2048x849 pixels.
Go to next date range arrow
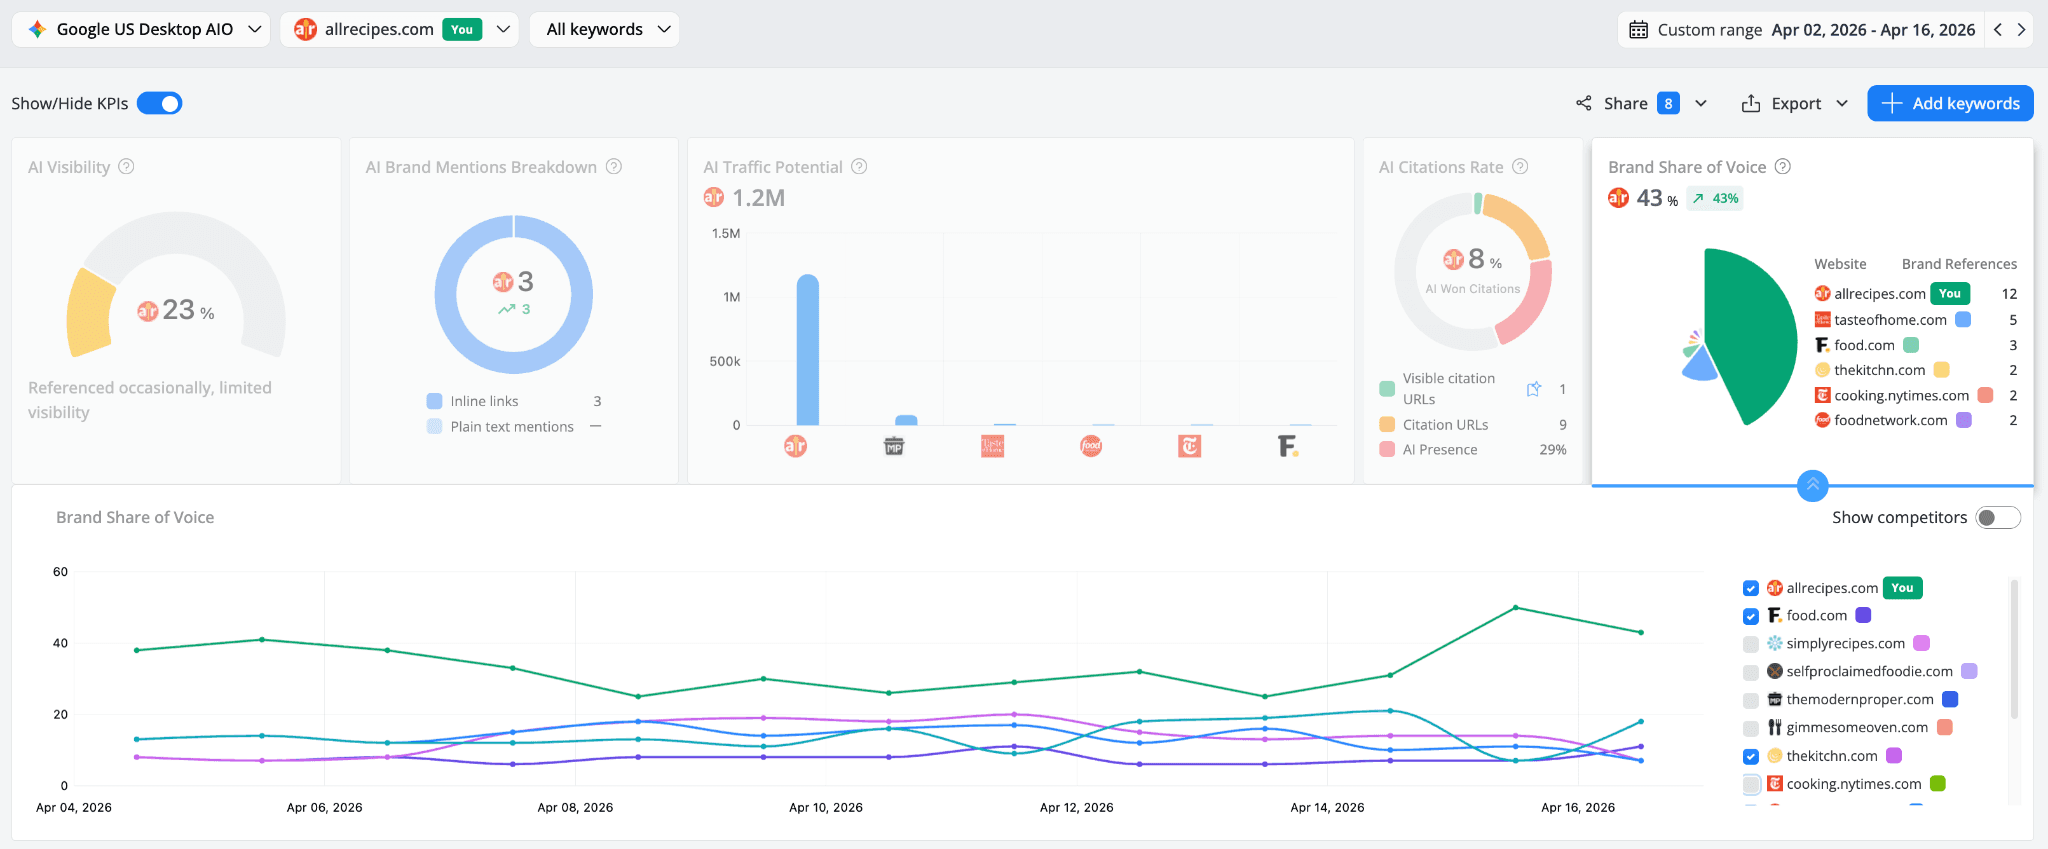[2021, 29]
